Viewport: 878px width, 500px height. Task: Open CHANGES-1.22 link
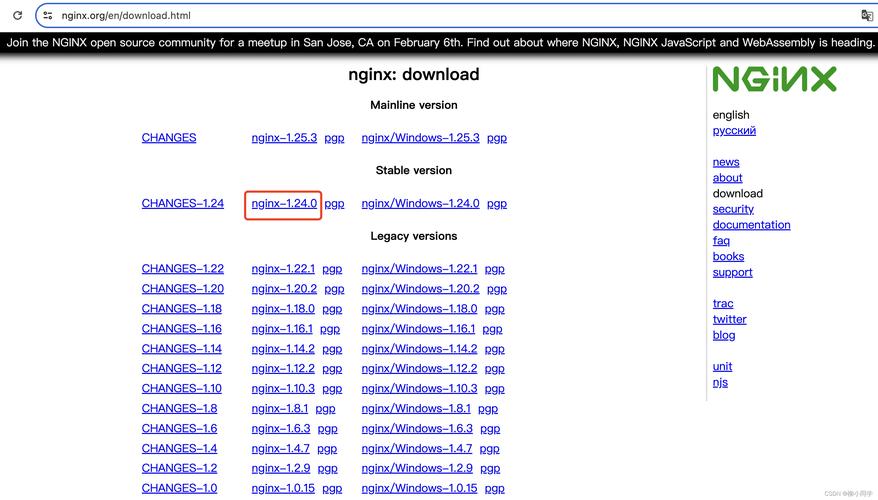(x=183, y=269)
